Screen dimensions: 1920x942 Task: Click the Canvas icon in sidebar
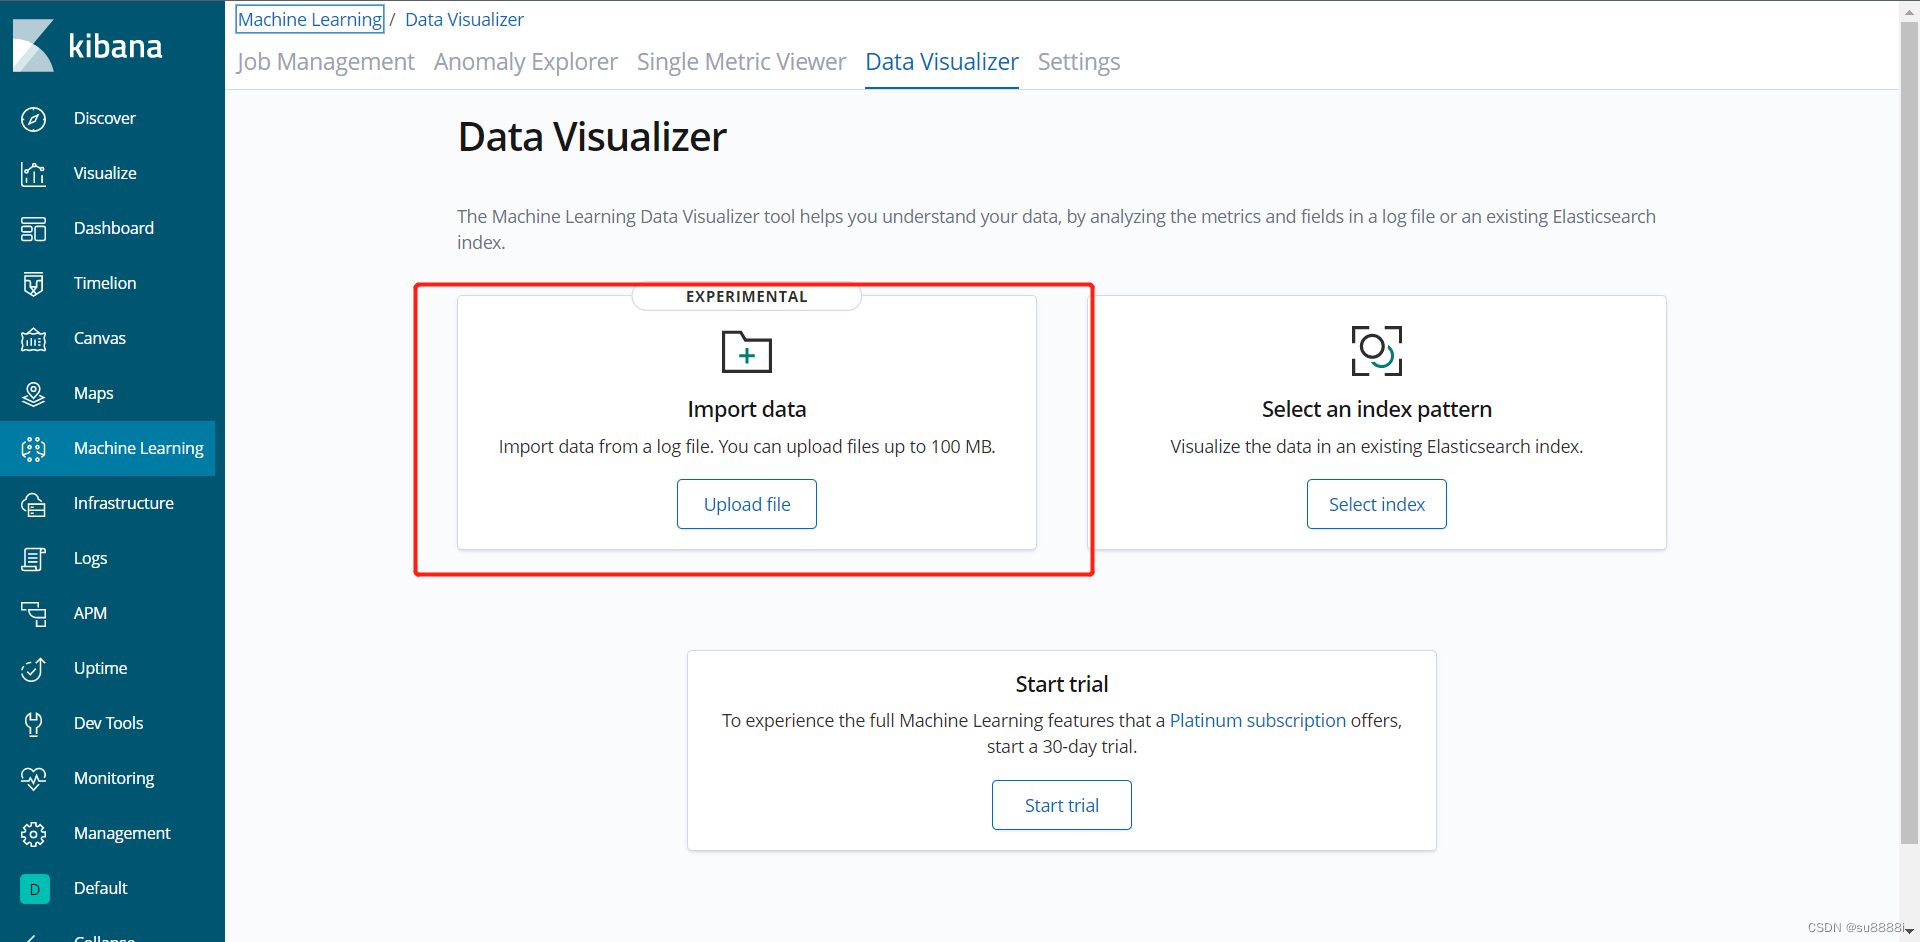(33, 339)
